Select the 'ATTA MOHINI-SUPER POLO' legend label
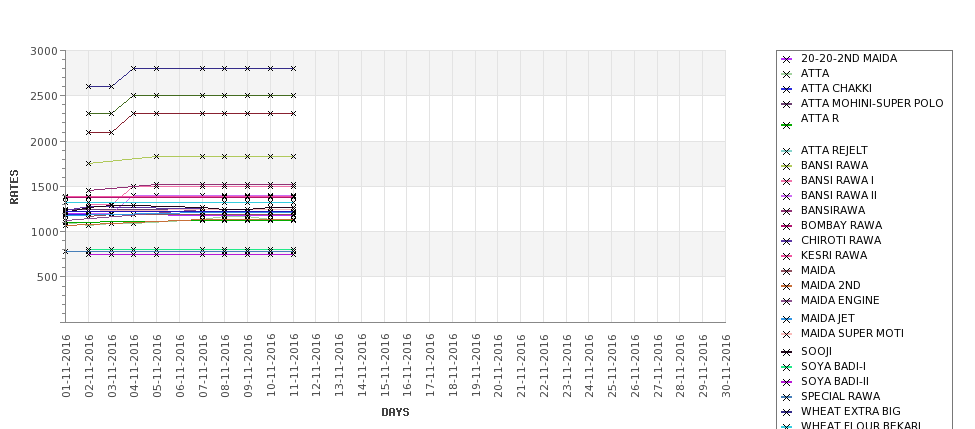Image resolution: width=975 pixels, height=429 pixels. 872,103
